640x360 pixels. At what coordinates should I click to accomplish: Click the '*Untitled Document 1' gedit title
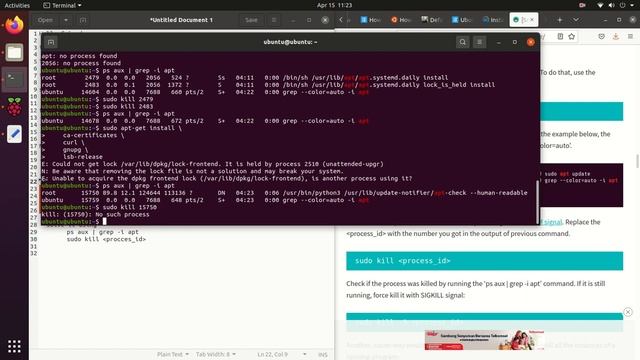(x=181, y=20)
